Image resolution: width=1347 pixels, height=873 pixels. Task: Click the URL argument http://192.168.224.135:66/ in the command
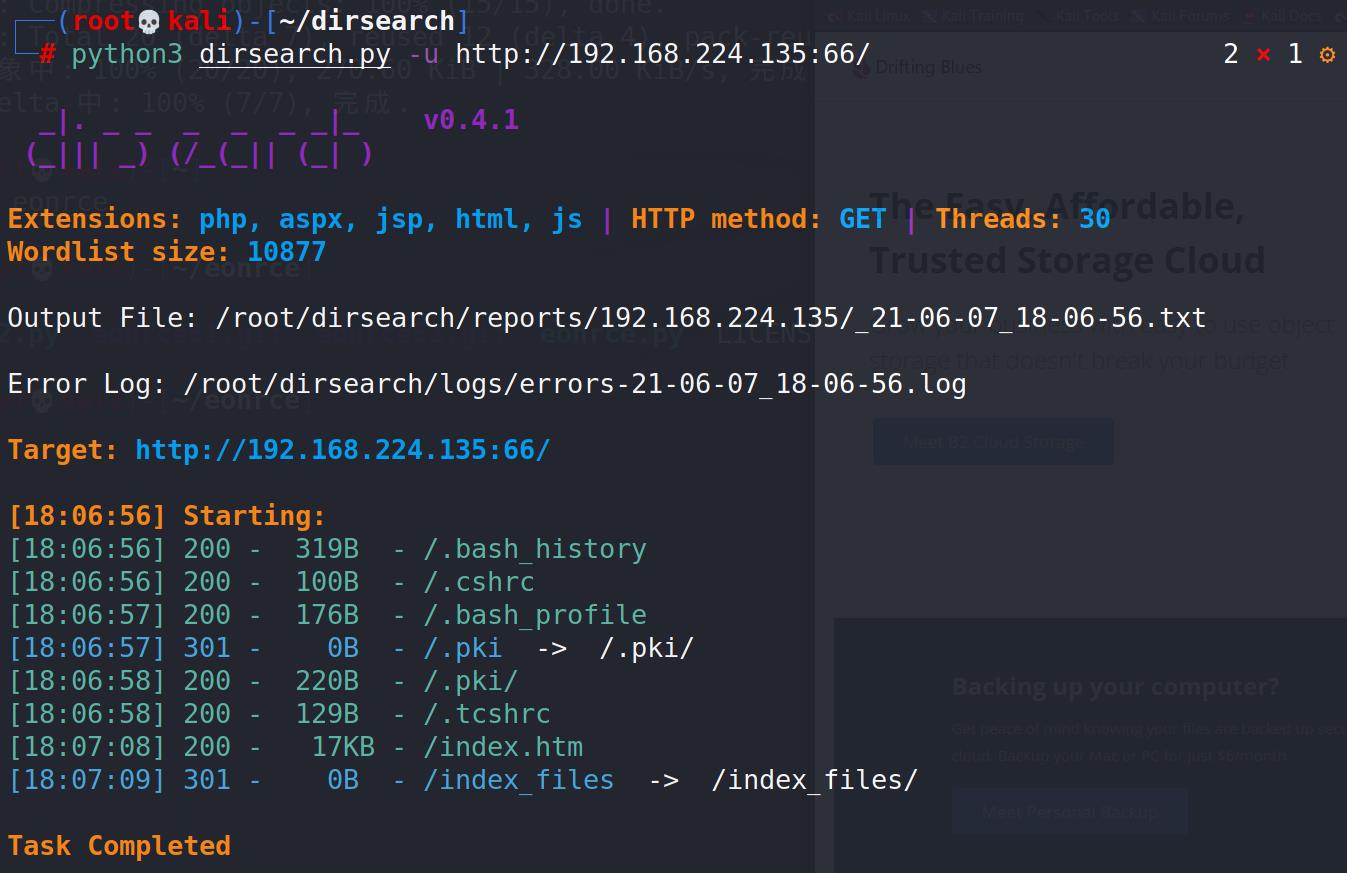(x=663, y=54)
